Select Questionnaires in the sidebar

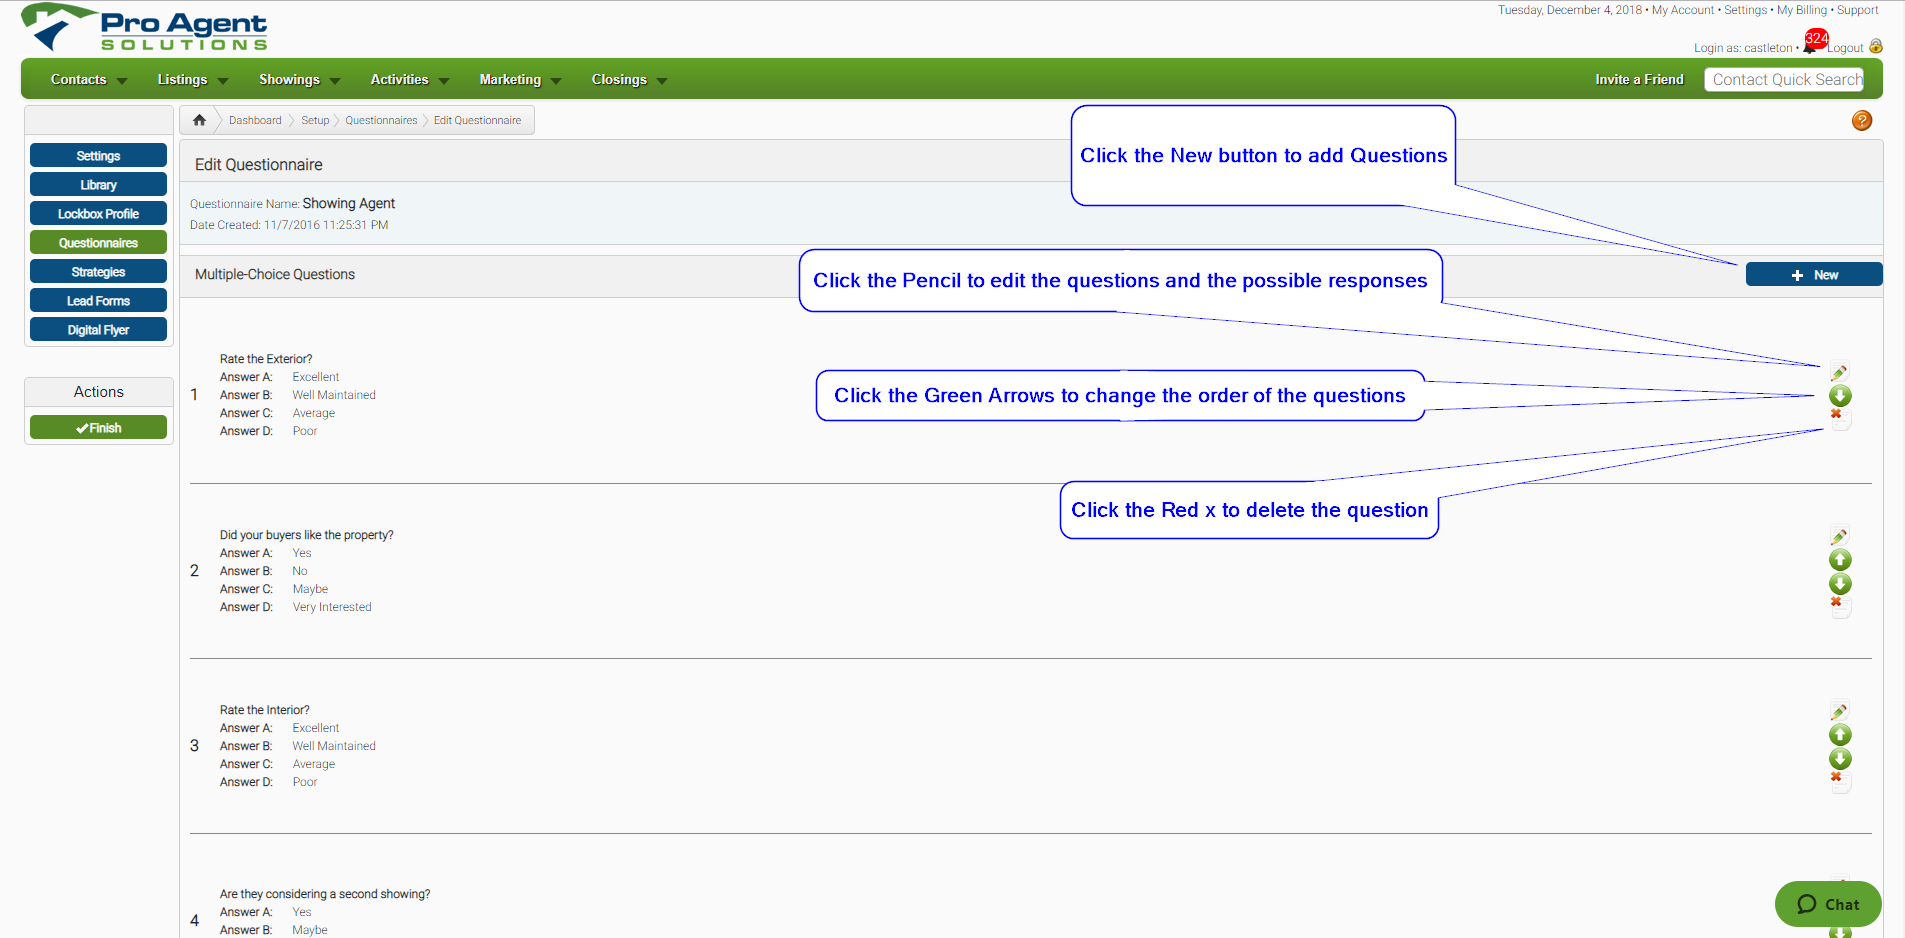(x=98, y=243)
